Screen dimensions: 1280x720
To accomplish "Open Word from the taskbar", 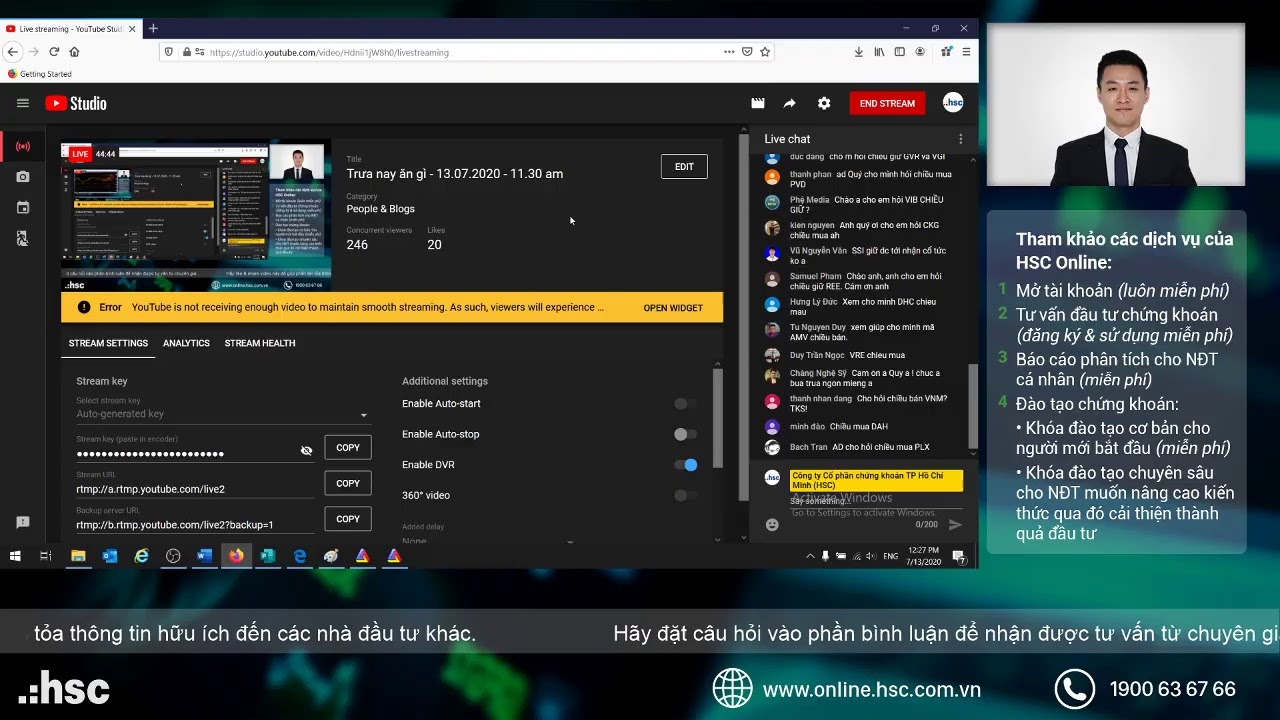I will (x=205, y=556).
